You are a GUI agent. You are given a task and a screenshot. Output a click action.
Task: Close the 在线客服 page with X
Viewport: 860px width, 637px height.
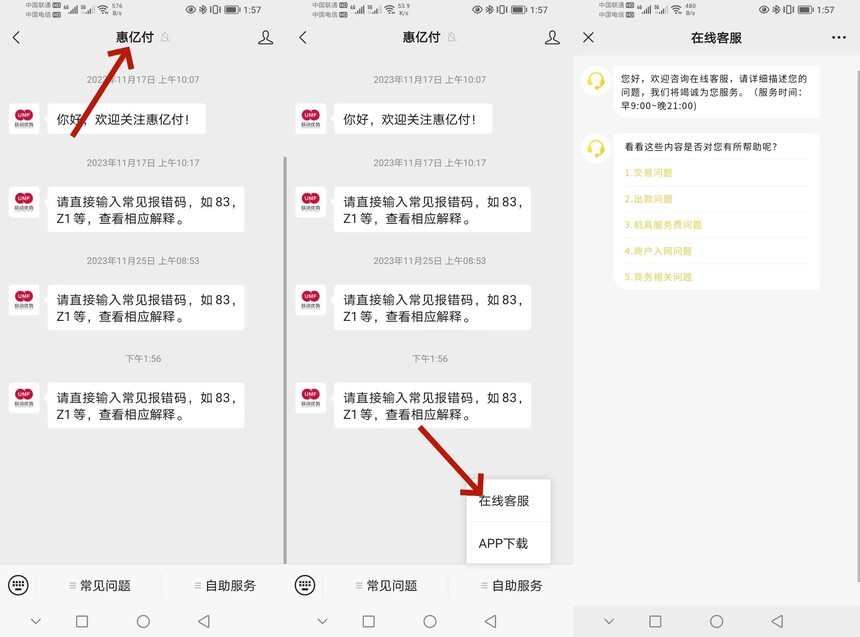(589, 37)
